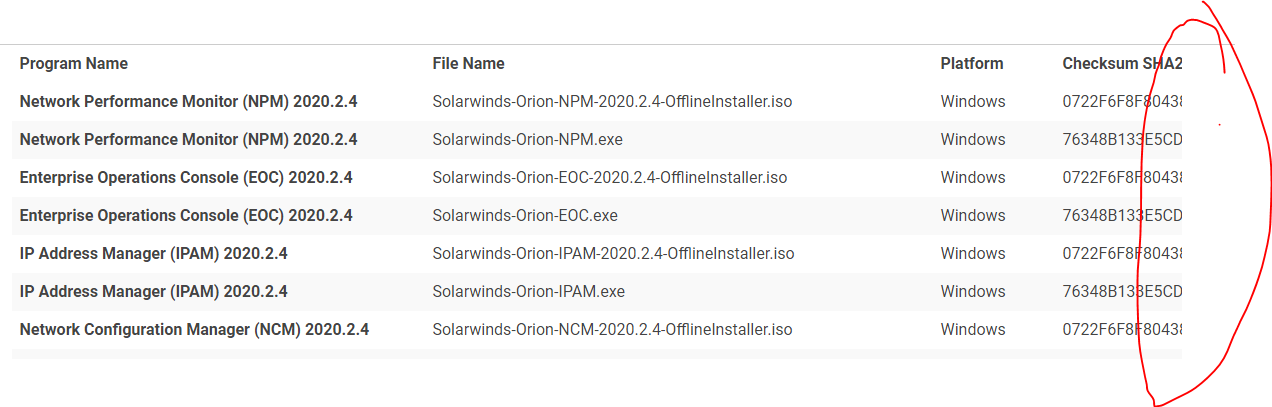This screenshot has width=1272, height=407.
Task: Click the checksum in the Solarwinds-Orion-IPAM.exe row
Action: [x=1122, y=292]
